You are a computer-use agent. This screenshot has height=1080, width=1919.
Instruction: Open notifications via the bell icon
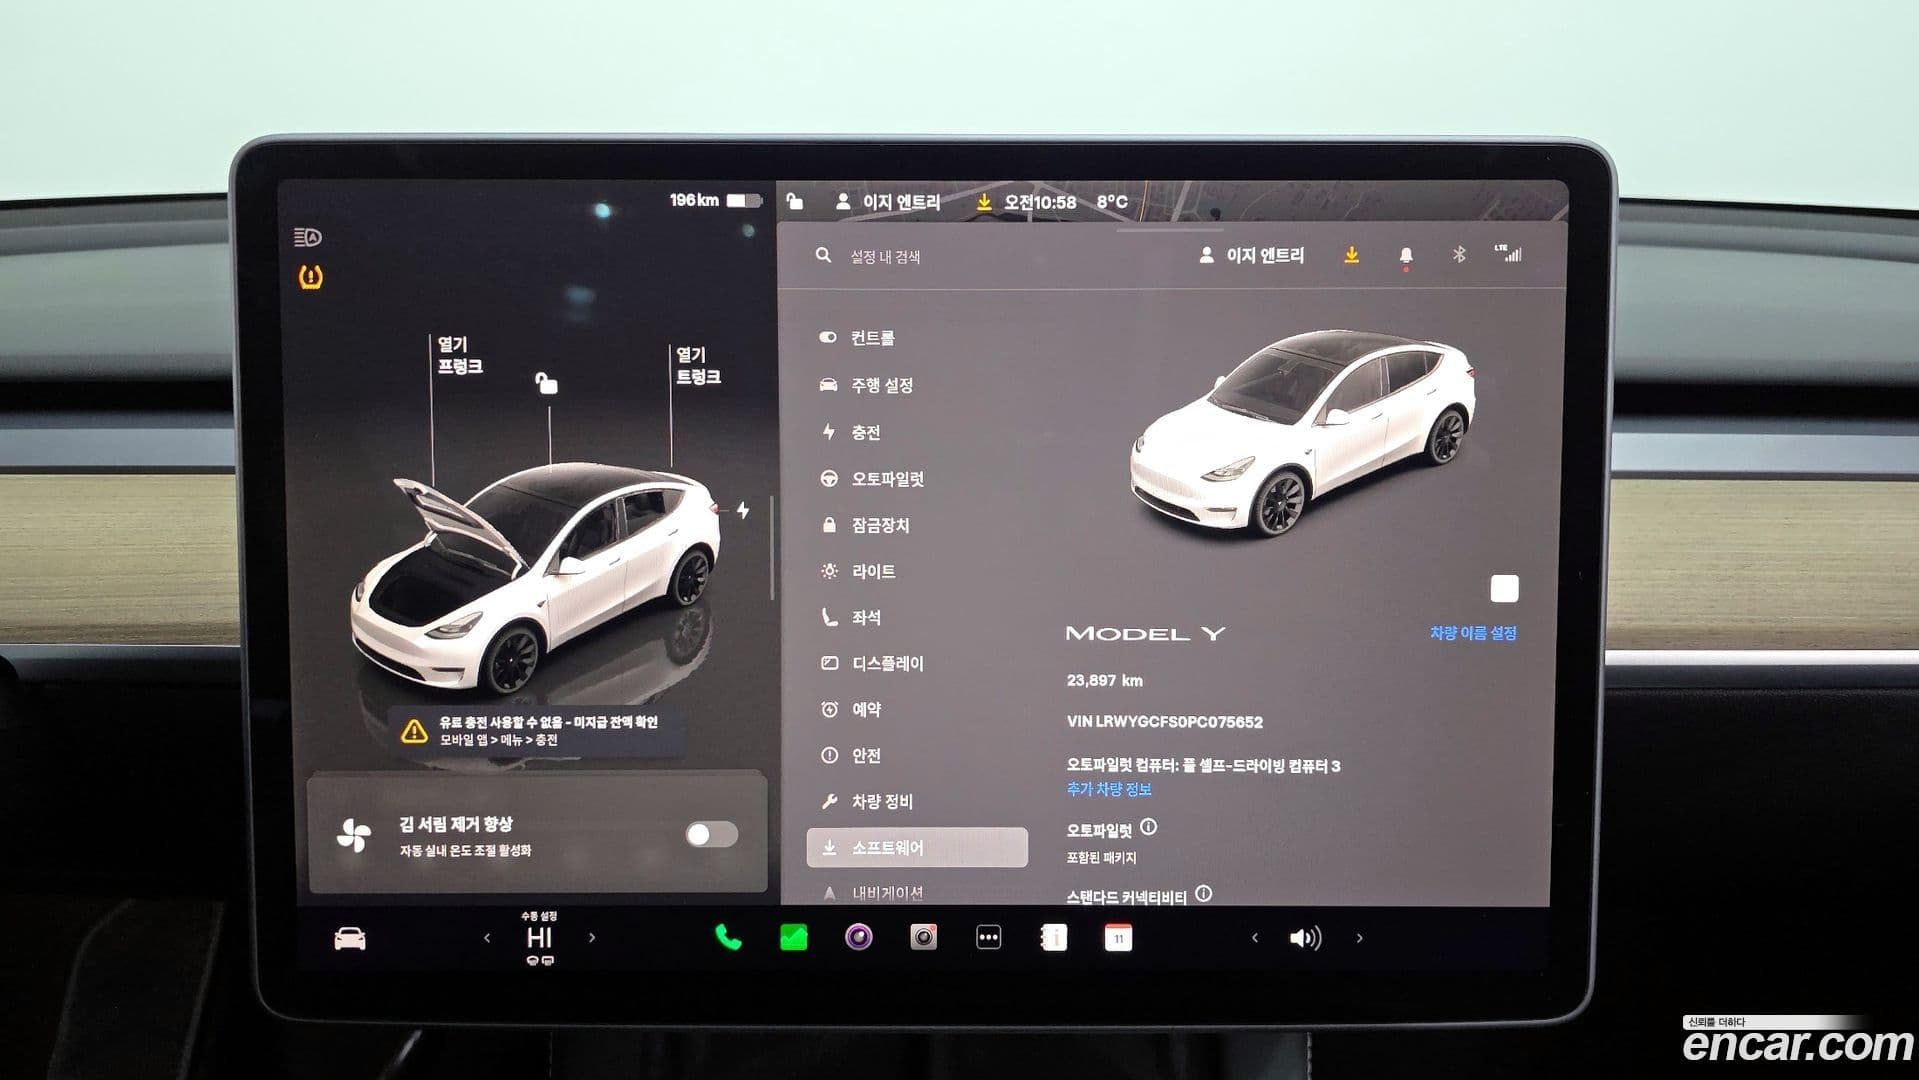pos(1405,256)
